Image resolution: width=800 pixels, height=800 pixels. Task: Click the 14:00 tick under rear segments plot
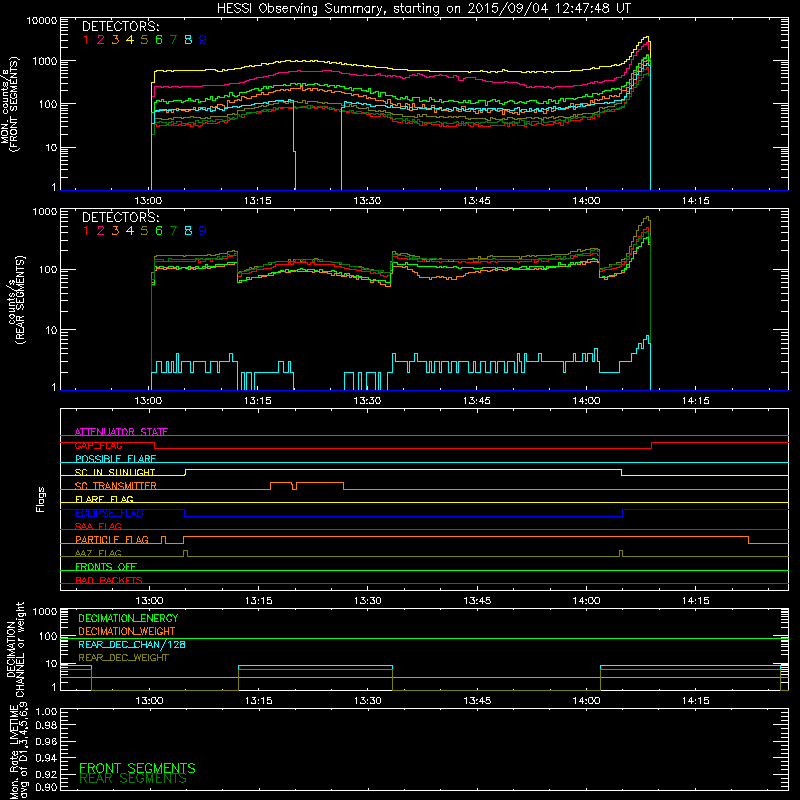pyautogui.click(x=586, y=401)
